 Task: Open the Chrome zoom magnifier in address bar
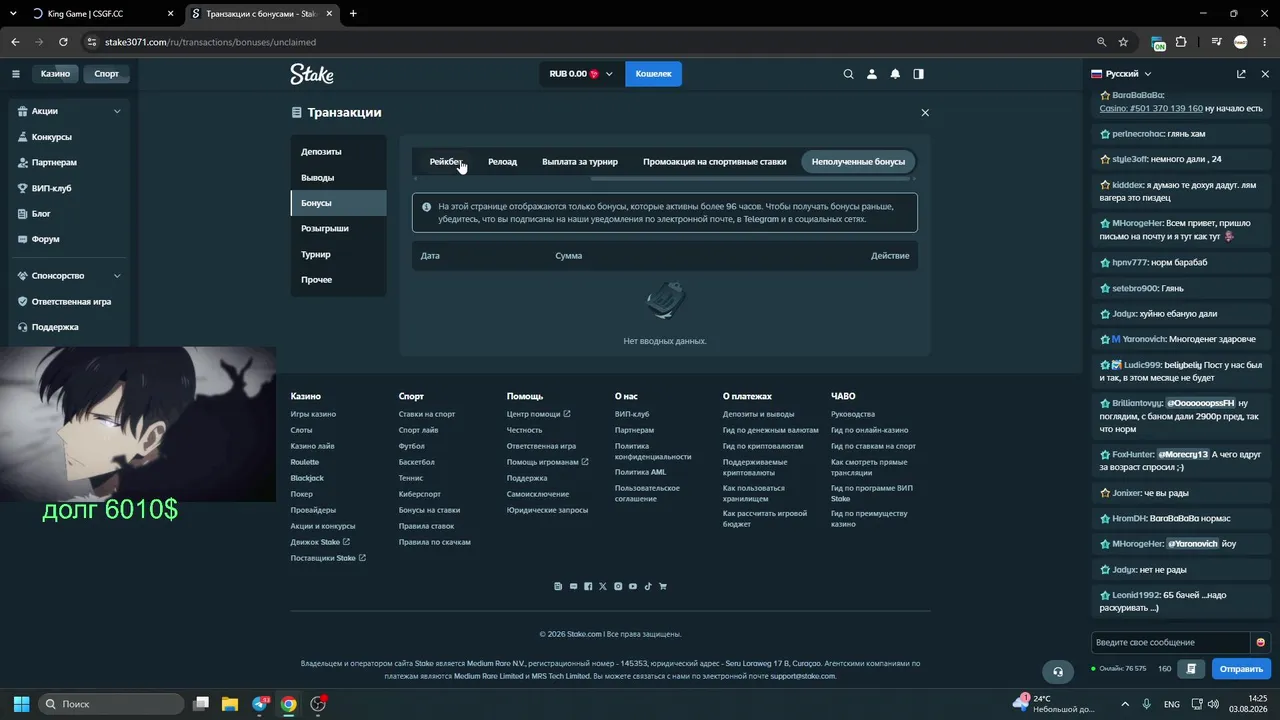(1101, 42)
